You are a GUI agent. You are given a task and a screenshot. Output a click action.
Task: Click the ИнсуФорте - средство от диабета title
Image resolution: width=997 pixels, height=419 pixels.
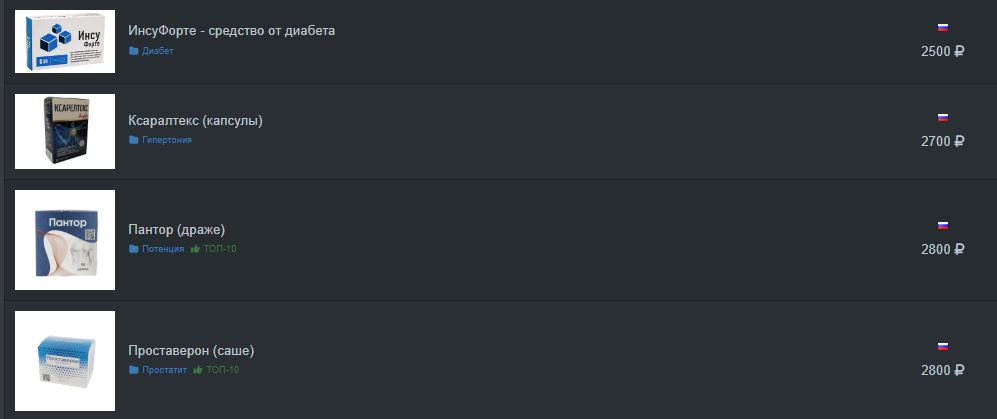pos(231,31)
